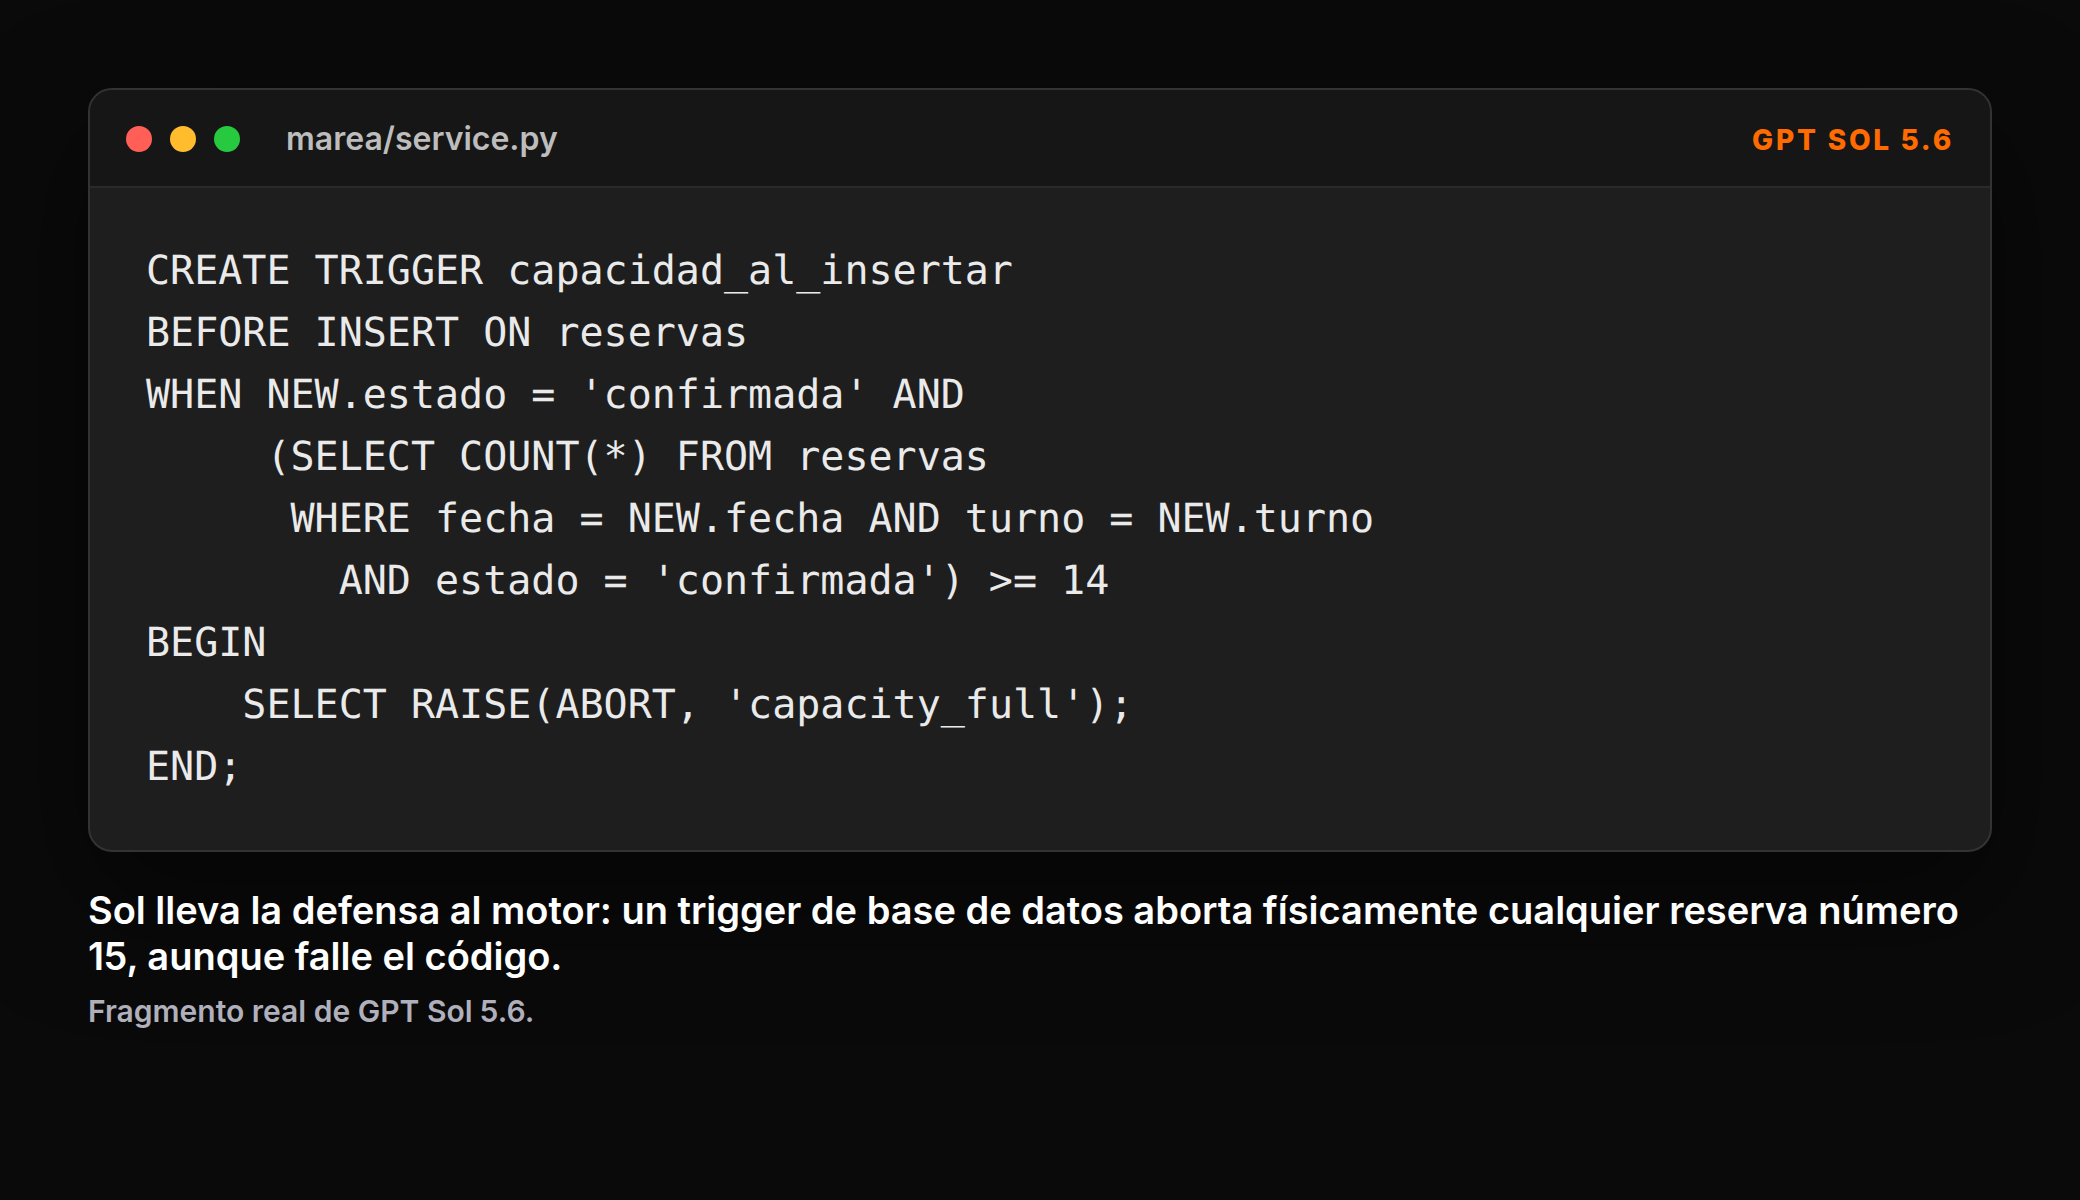Click the 'Fragmento real de GPT Sol 5.6' text

(x=310, y=1012)
